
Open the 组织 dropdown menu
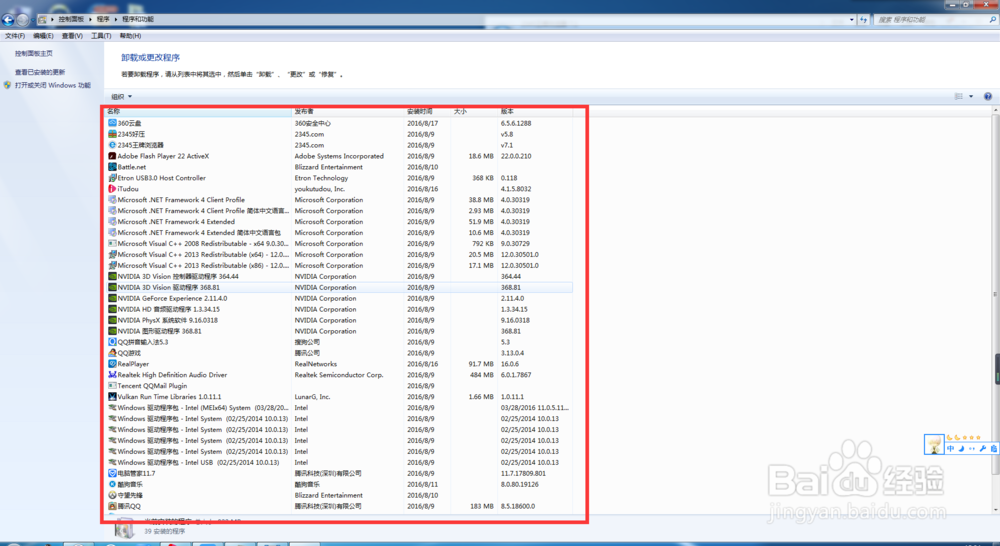tap(121, 97)
